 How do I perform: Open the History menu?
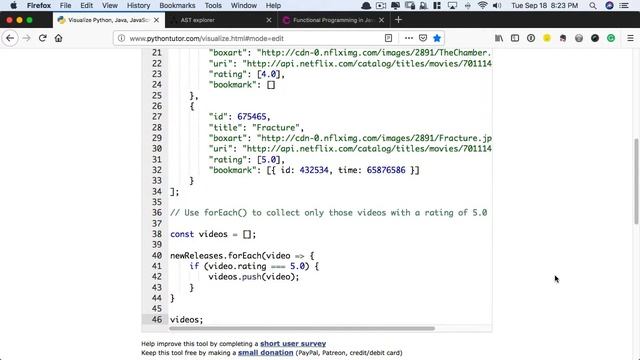click(x=138, y=6)
